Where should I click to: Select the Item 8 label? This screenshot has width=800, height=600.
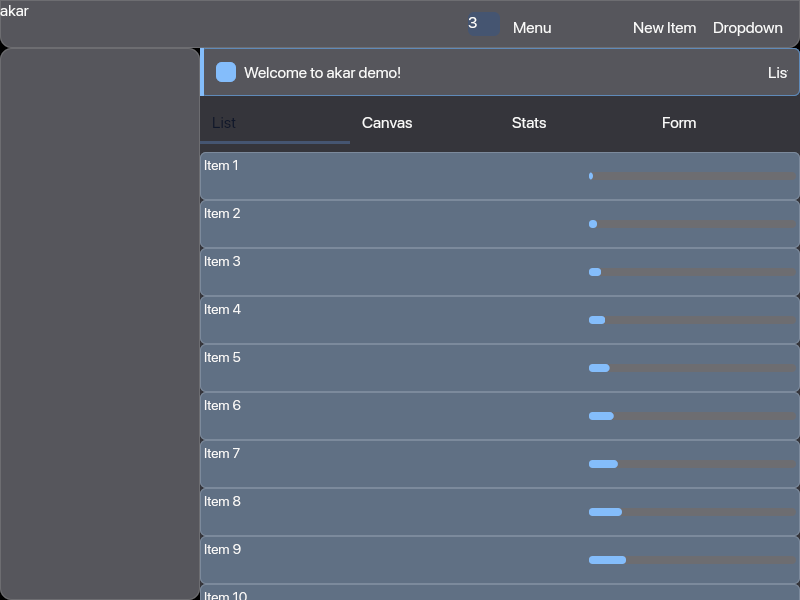click(x=222, y=501)
